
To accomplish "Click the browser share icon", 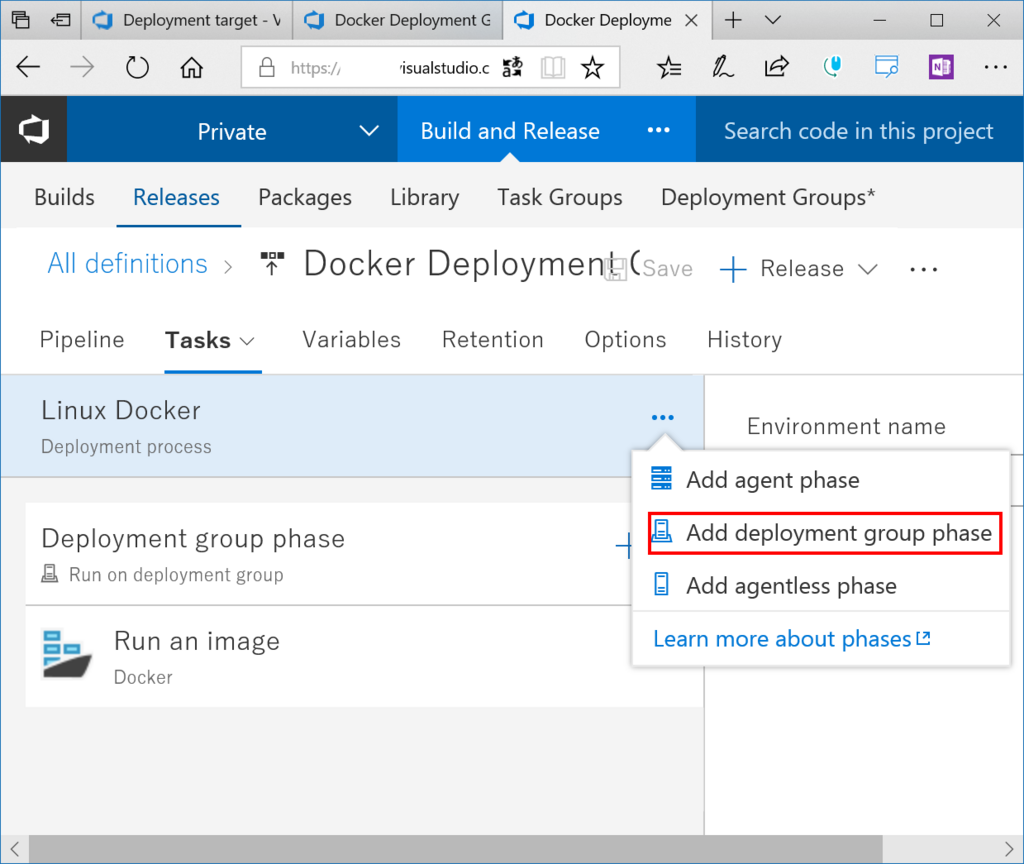I will (776, 67).
